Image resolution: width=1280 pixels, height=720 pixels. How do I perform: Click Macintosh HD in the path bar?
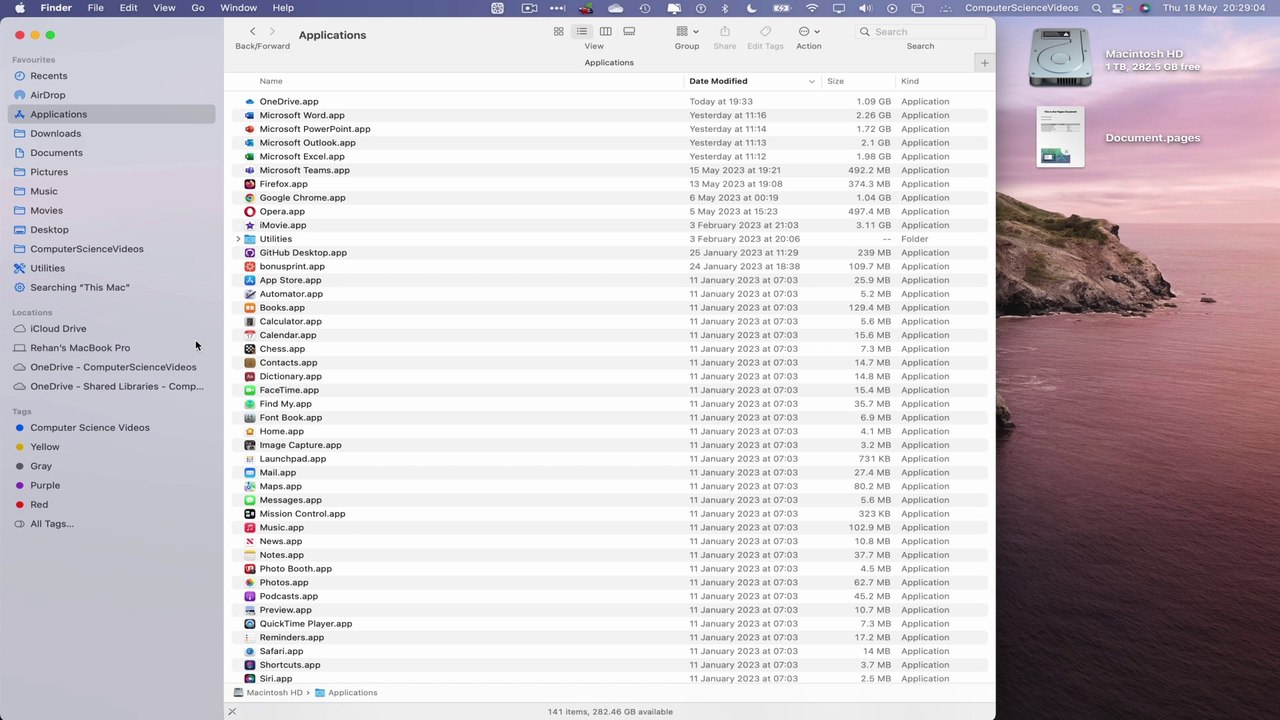[x=268, y=693]
